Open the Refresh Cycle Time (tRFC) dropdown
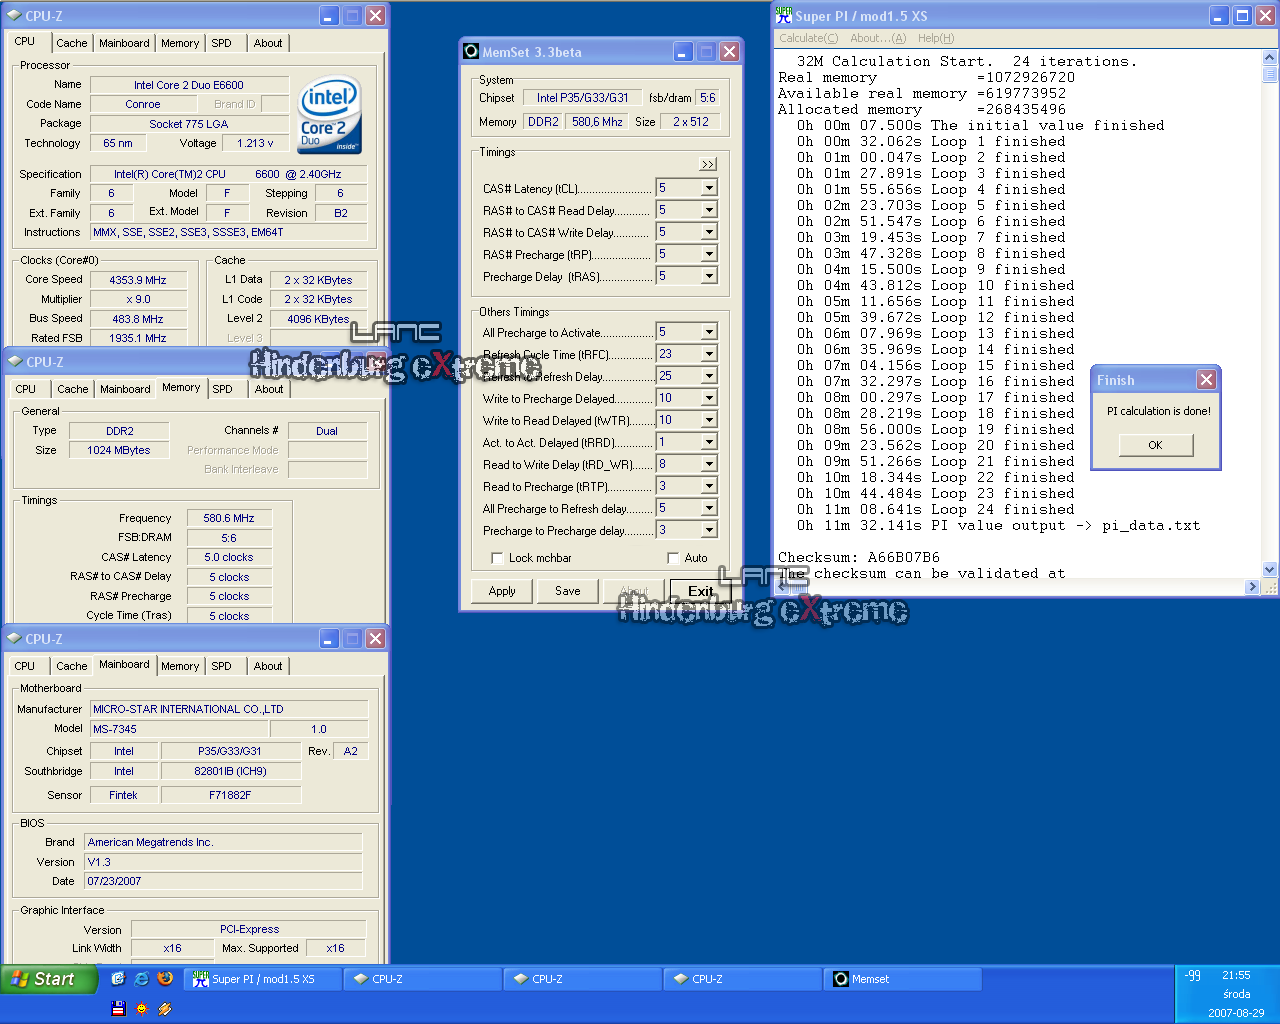 click(x=709, y=354)
